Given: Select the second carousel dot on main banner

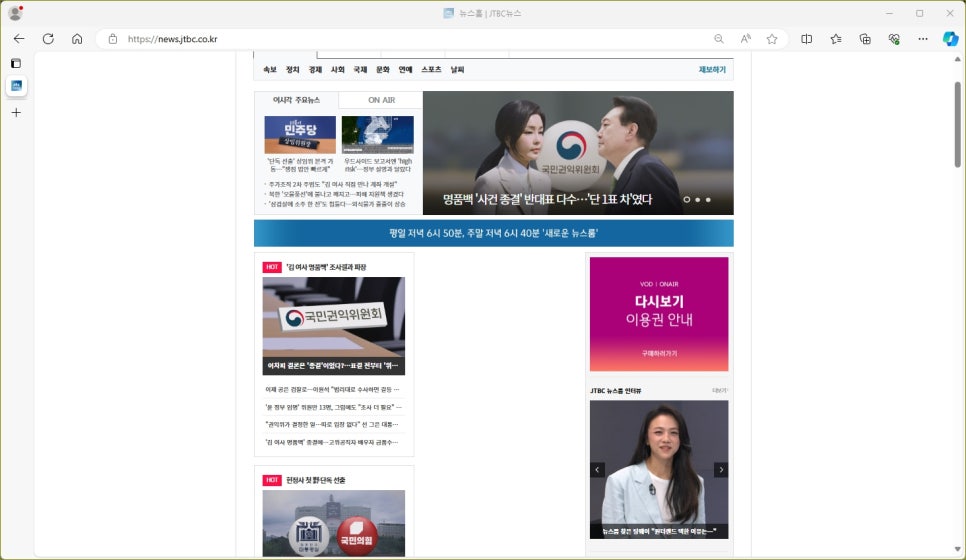Looking at the screenshot, I should [x=697, y=200].
